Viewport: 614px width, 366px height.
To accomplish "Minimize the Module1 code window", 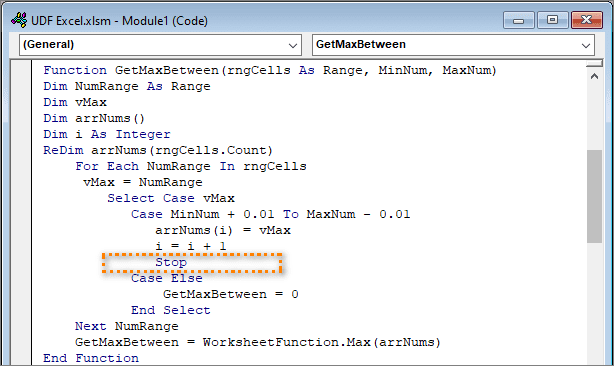I will point(518,20).
